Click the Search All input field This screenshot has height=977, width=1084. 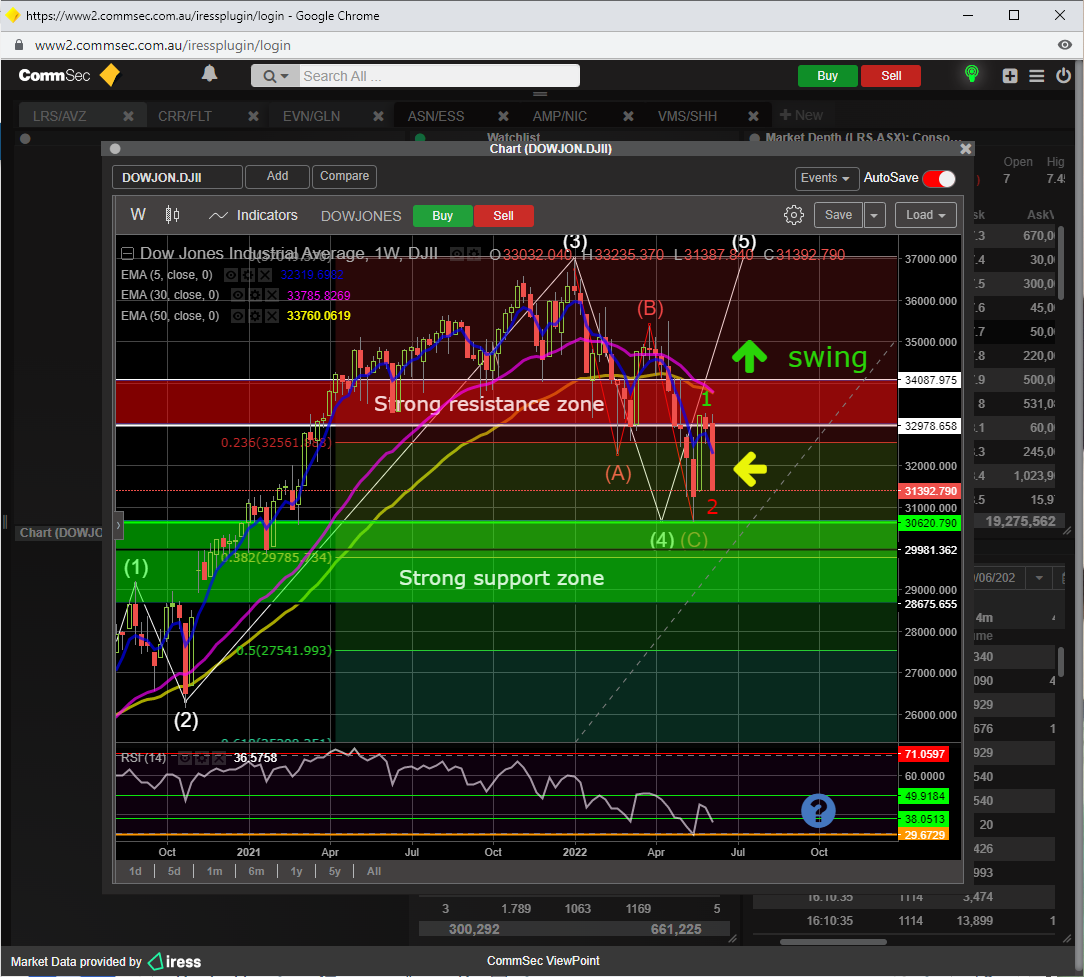(x=440, y=76)
